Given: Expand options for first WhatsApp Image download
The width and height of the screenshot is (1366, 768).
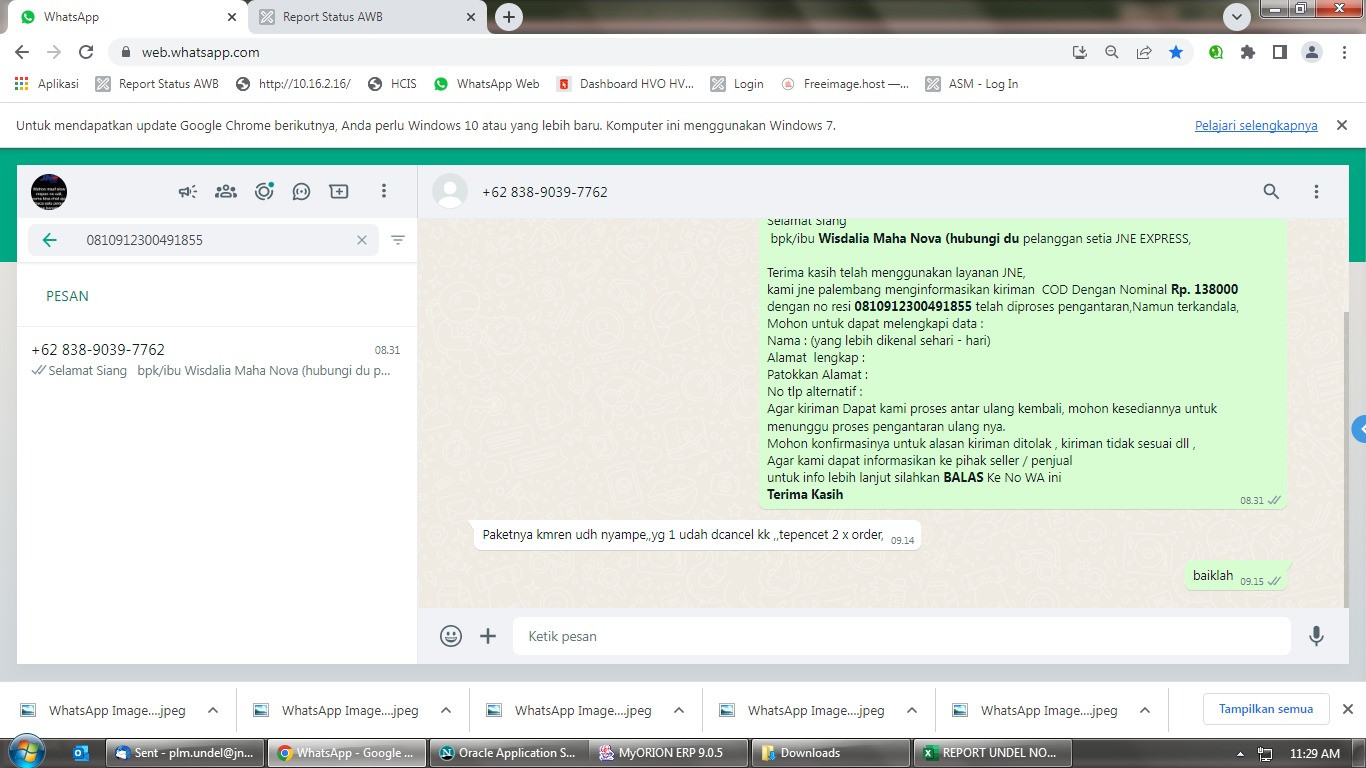Looking at the screenshot, I should (x=213, y=711).
